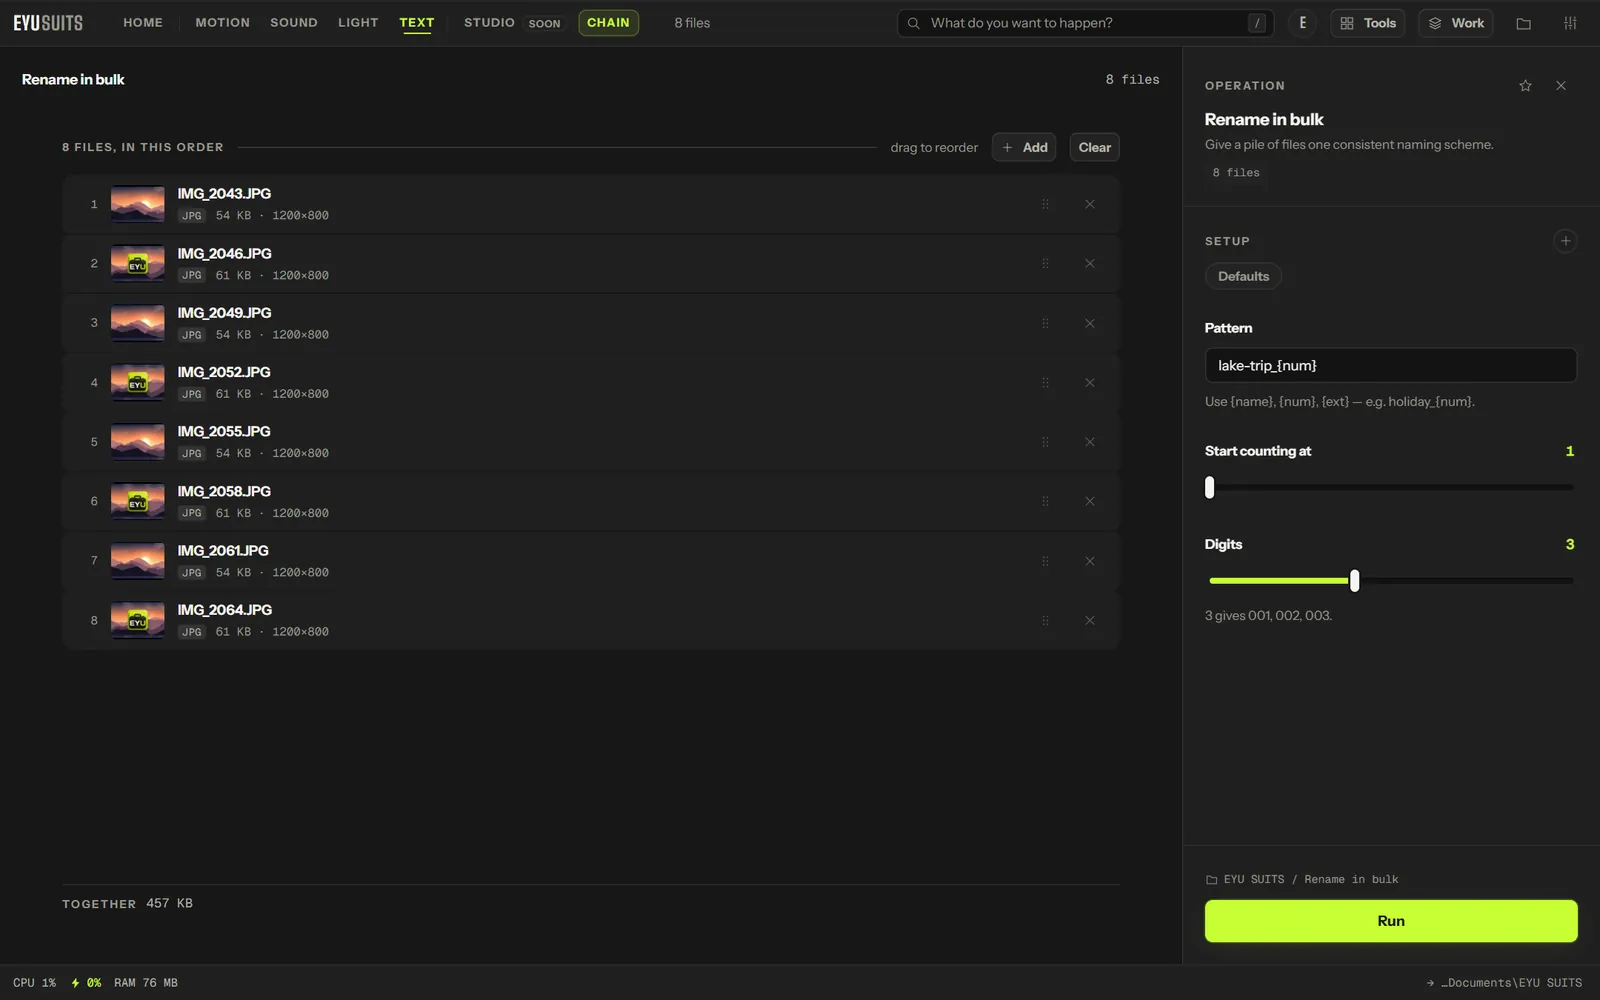Click the 8 files label in top bar
The image size is (1600, 1000).
pyautogui.click(x=692, y=23)
